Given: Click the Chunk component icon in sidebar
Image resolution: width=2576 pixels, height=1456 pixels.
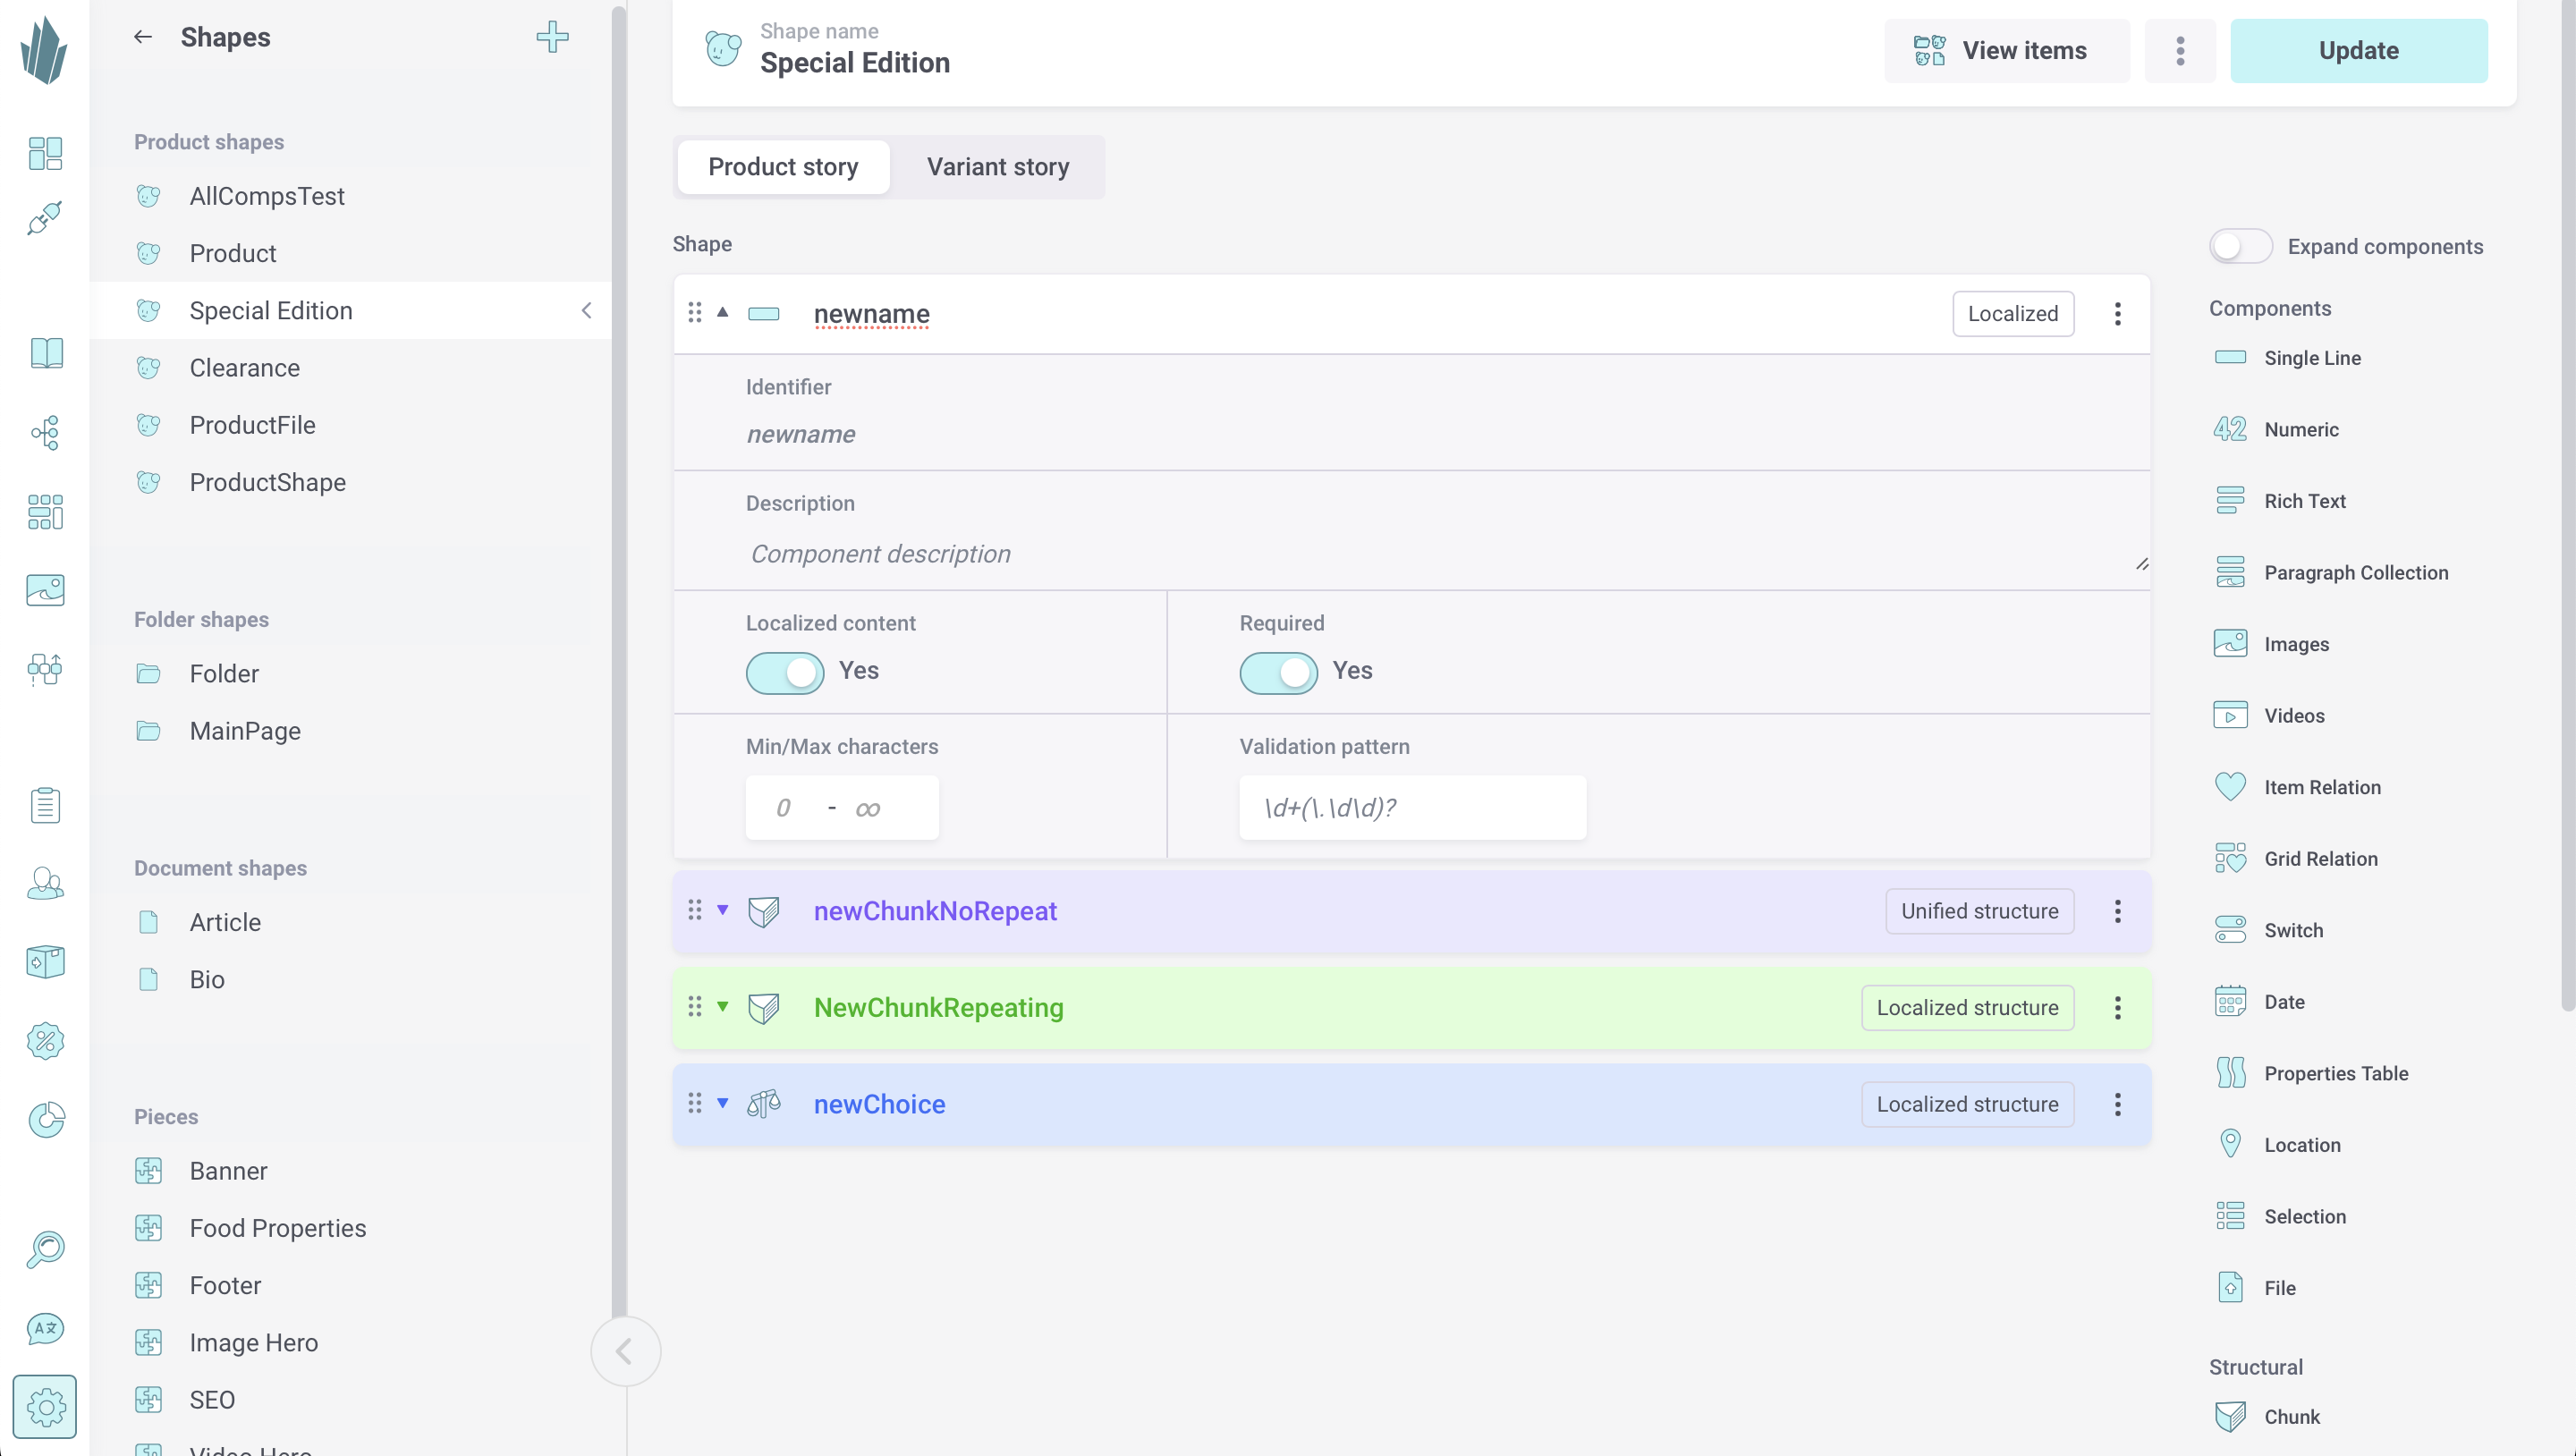Looking at the screenshot, I should [2231, 1416].
